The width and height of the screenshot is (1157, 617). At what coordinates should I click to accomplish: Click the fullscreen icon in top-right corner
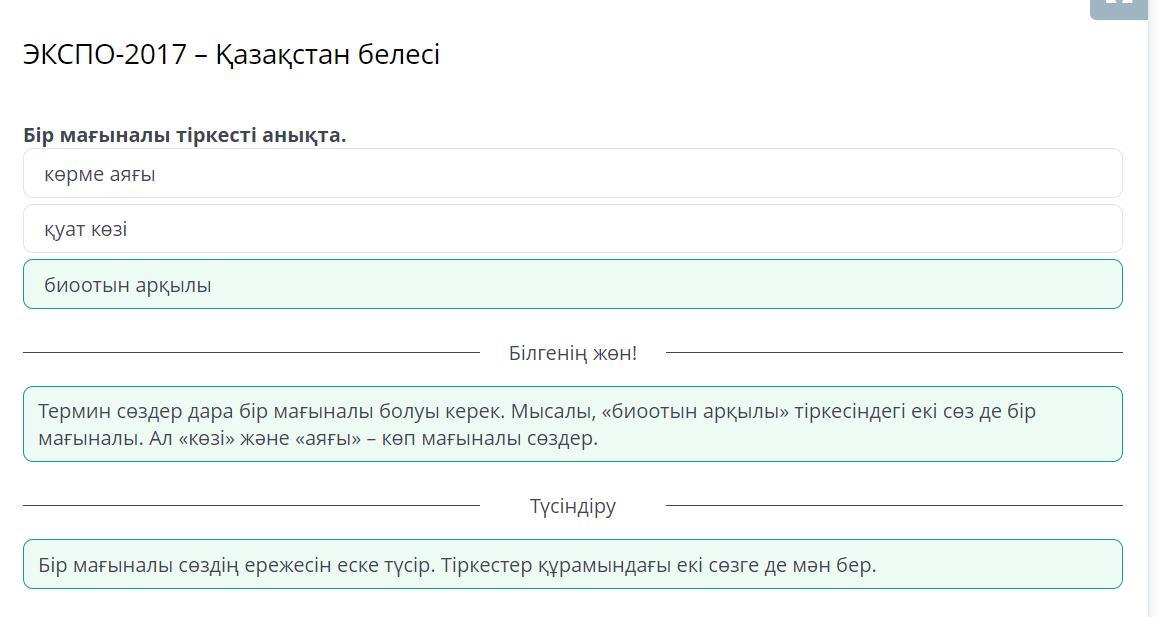pos(1118,6)
